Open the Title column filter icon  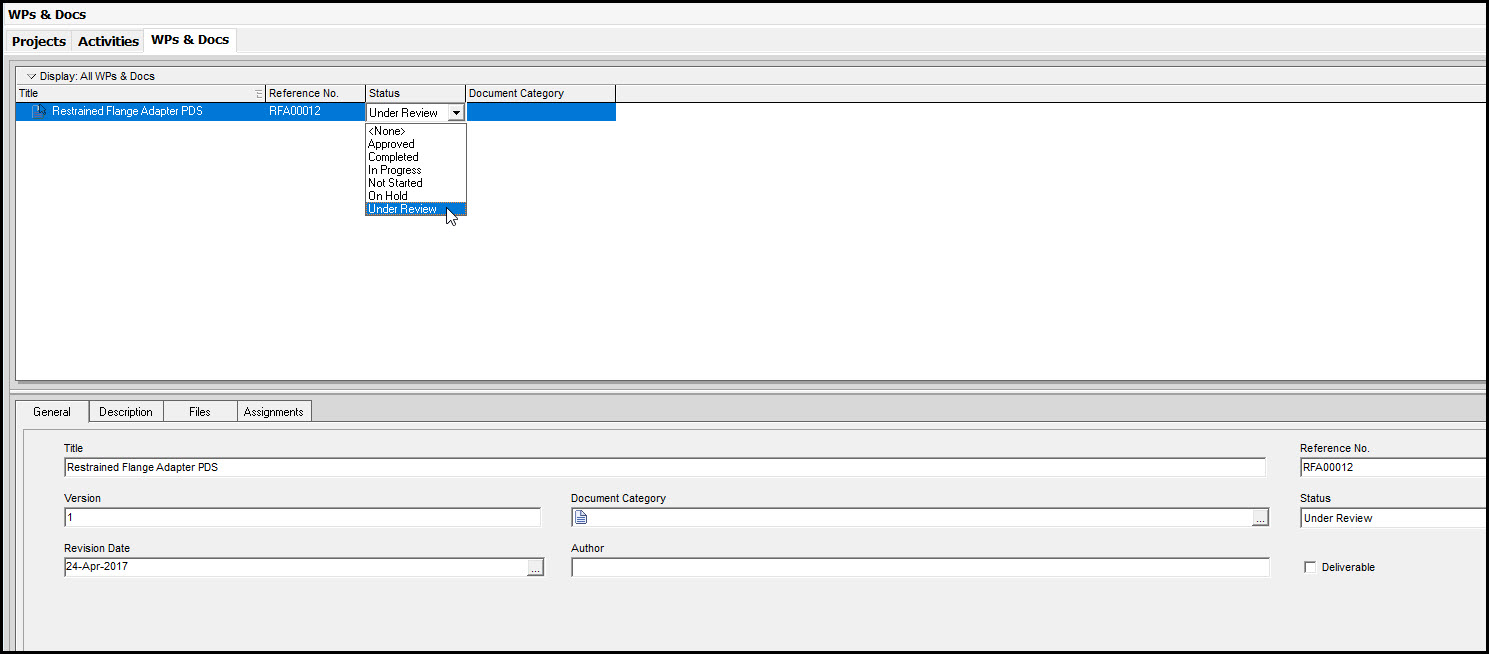(x=259, y=92)
